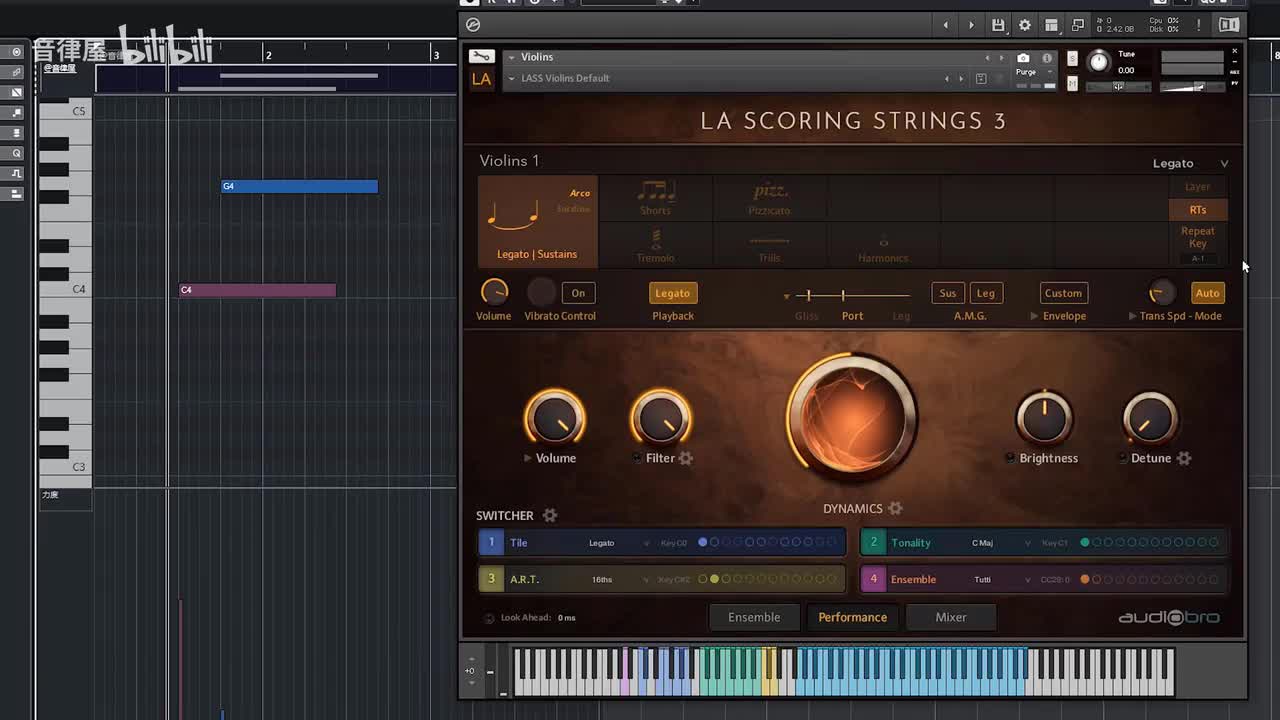The image size is (1280, 720).
Task: Select Legato | Sustains articulation tile
Action: click(x=537, y=222)
